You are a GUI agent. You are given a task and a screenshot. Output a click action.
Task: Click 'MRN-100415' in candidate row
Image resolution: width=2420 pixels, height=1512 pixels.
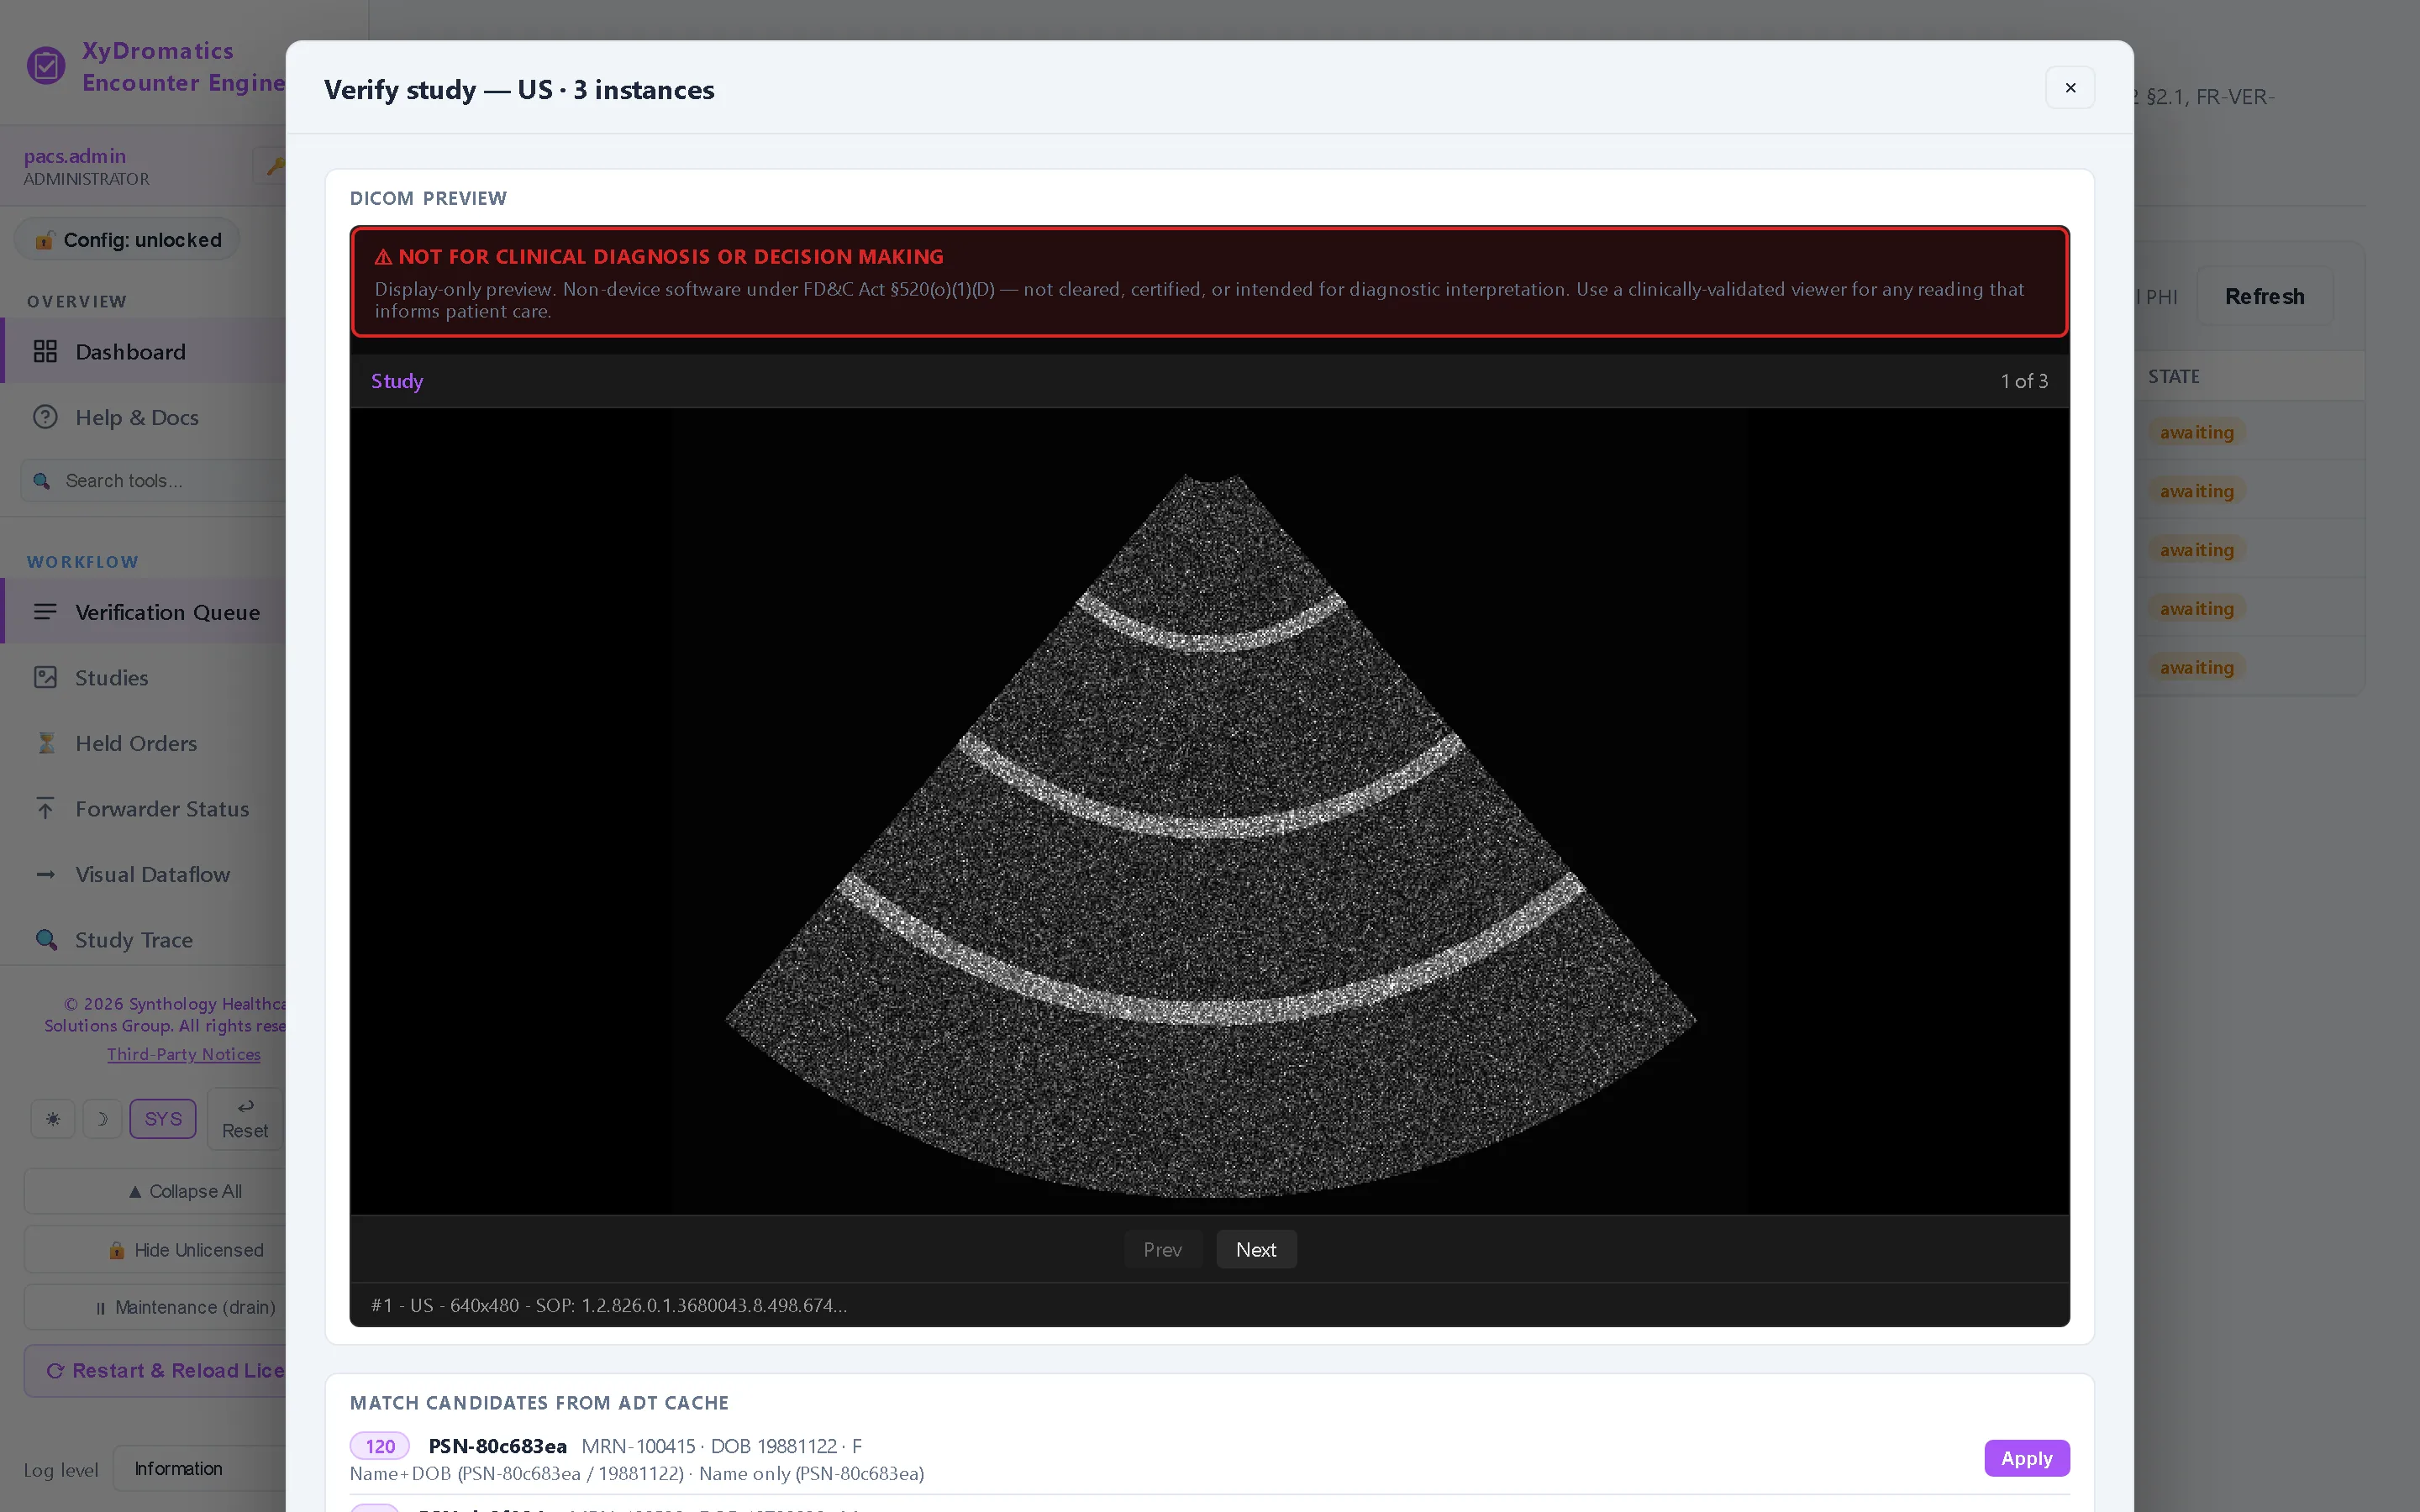click(638, 1446)
